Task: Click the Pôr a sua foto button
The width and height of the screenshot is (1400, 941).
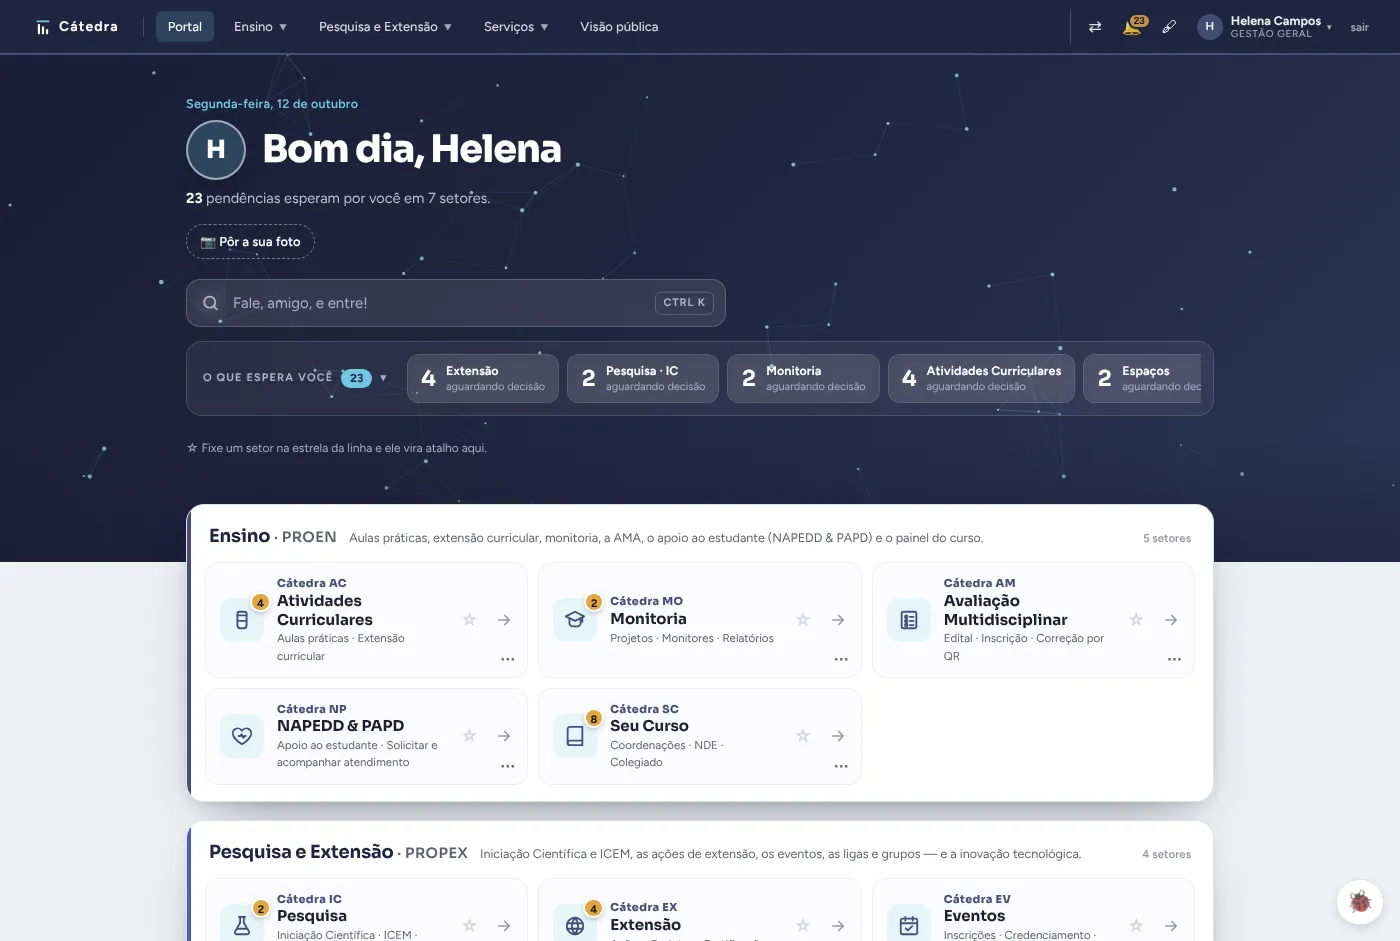Action: 250,242
